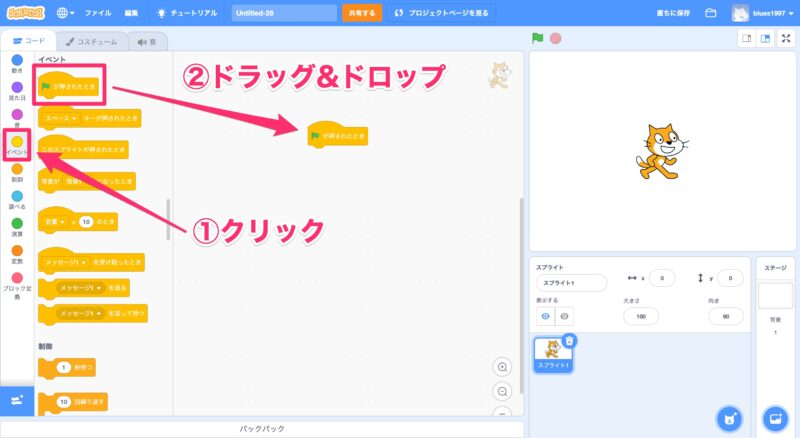Select the 動き category color circle
Viewport: 800px width, 438px height.
(x=17, y=61)
